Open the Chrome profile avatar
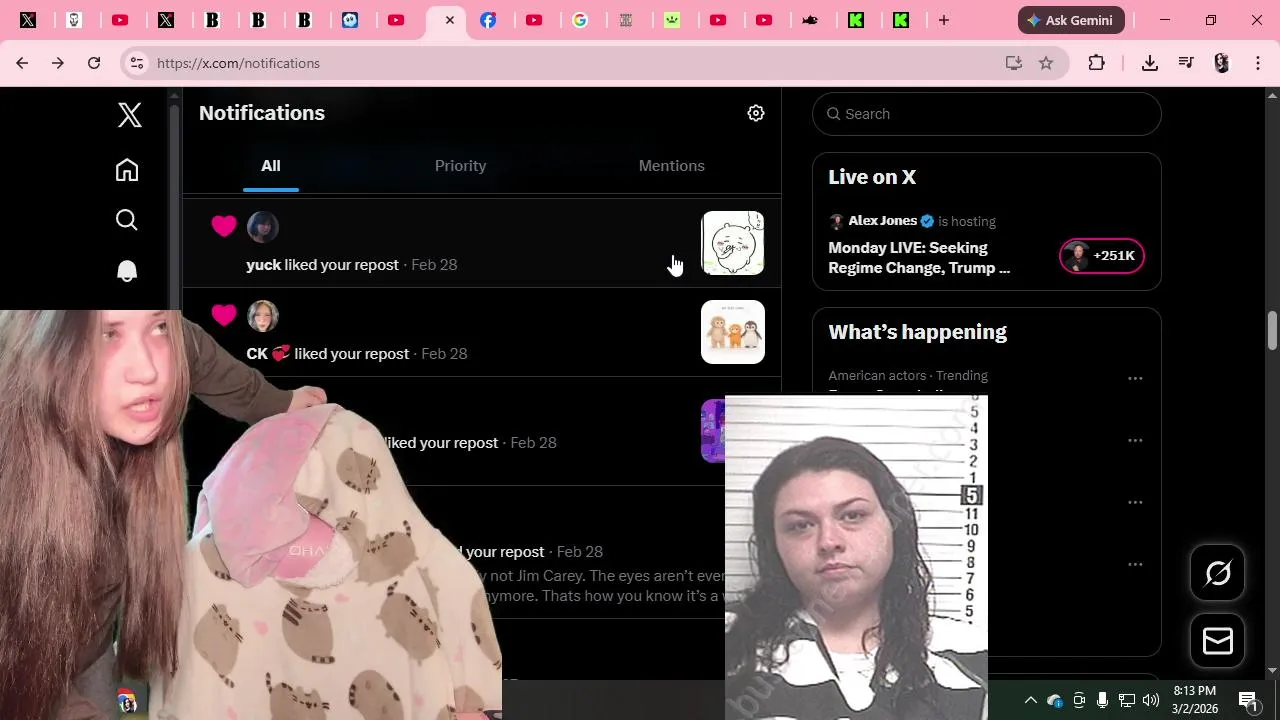This screenshot has height=720, width=1280. 1221,63
